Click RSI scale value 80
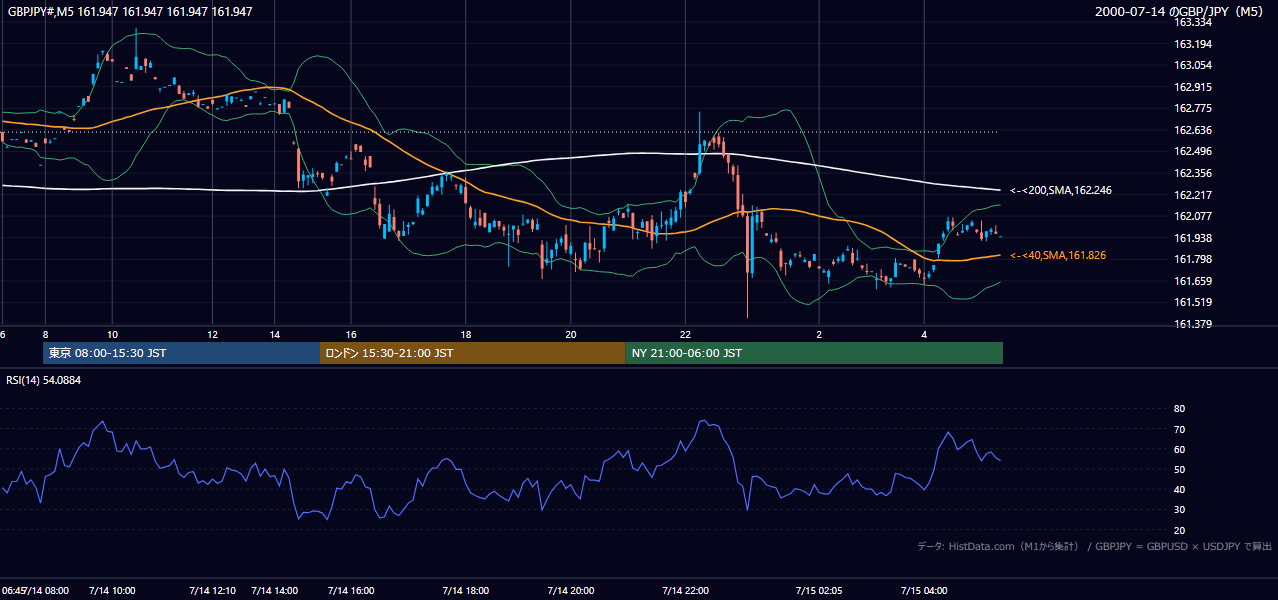Screen dimensions: 1278x600 (x=1179, y=409)
